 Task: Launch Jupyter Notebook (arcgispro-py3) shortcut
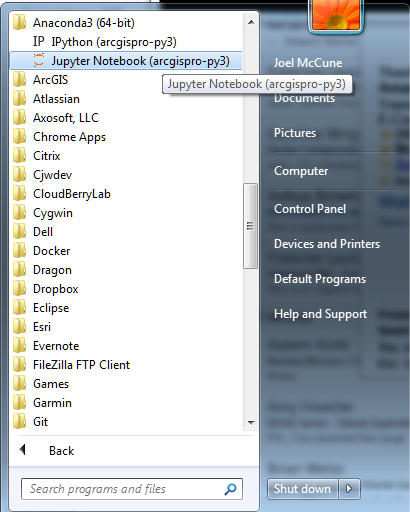pos(126,61)
